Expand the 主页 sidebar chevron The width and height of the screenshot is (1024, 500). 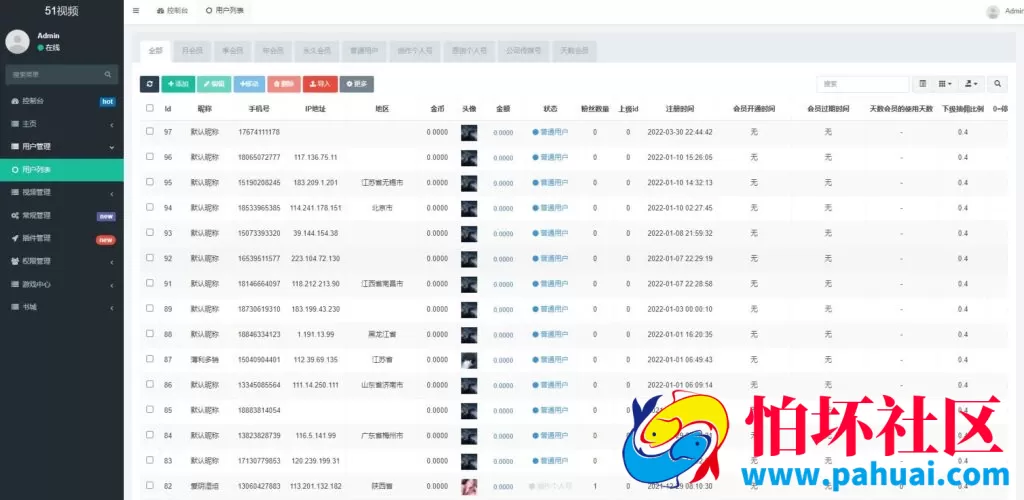[x=112, y=124]
